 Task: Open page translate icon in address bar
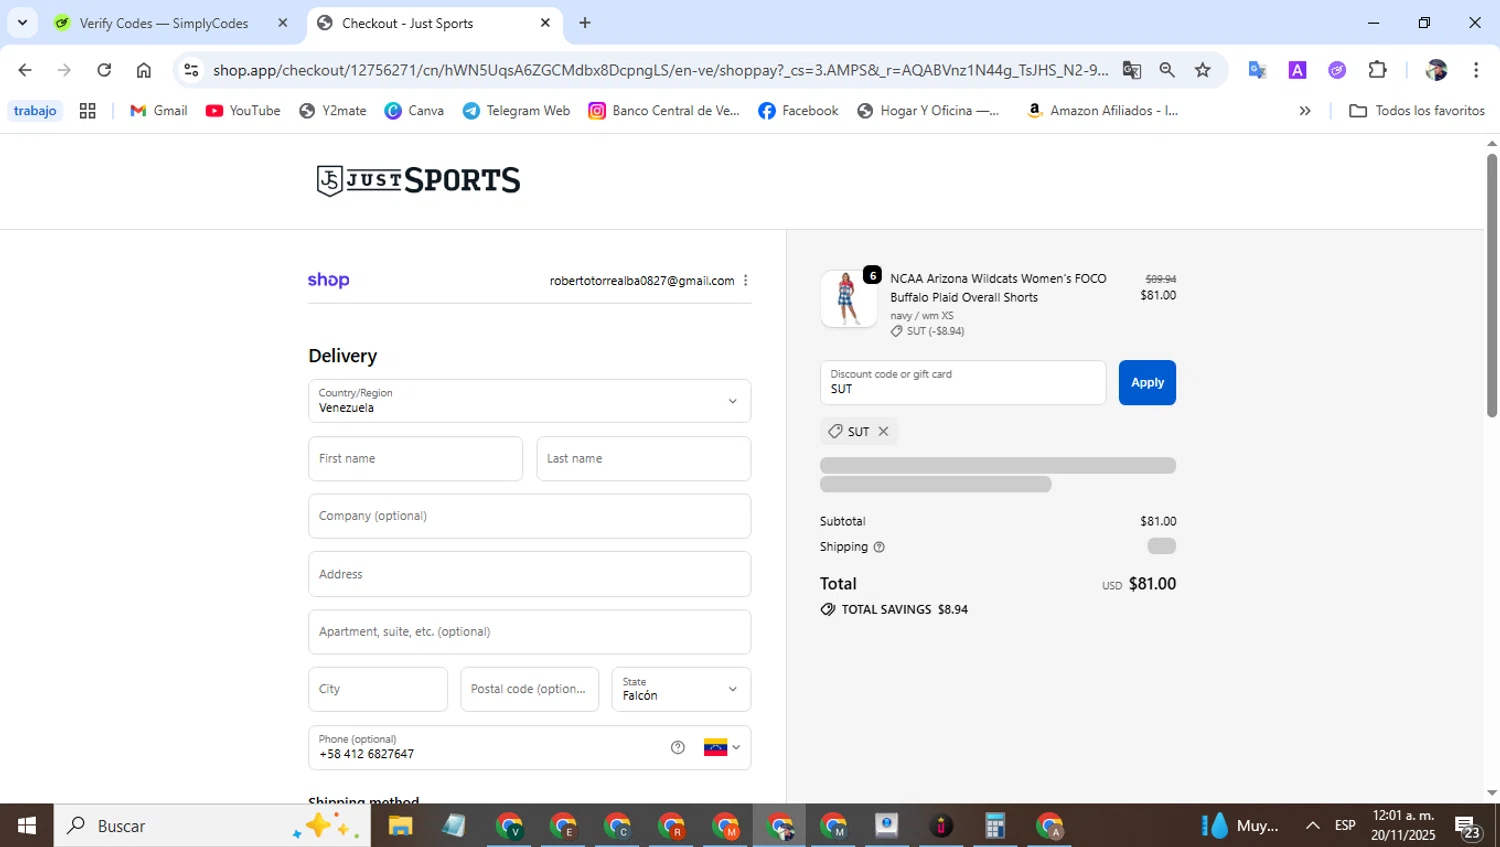[x=1132, y=70]
